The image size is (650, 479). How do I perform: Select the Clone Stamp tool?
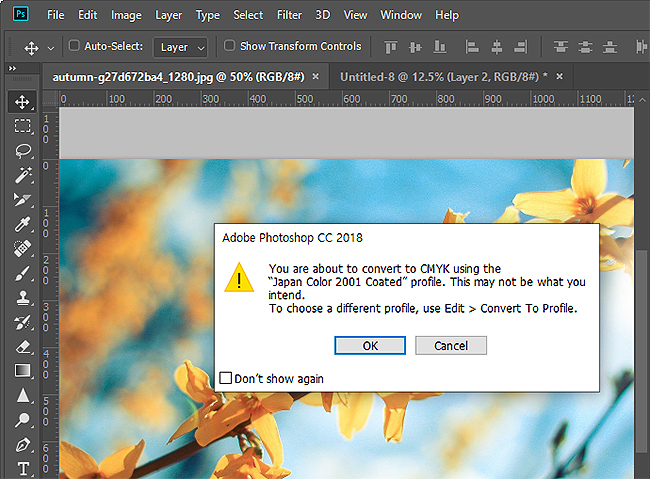pyautogui.click(x=22, y=298)
